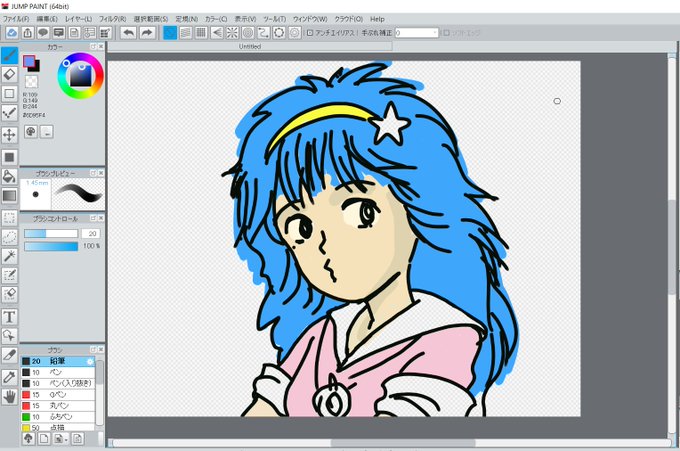Select the 鉛筆 brush in the brush list
This screenshot has width=680, height=451.
(x=58, y=361)
